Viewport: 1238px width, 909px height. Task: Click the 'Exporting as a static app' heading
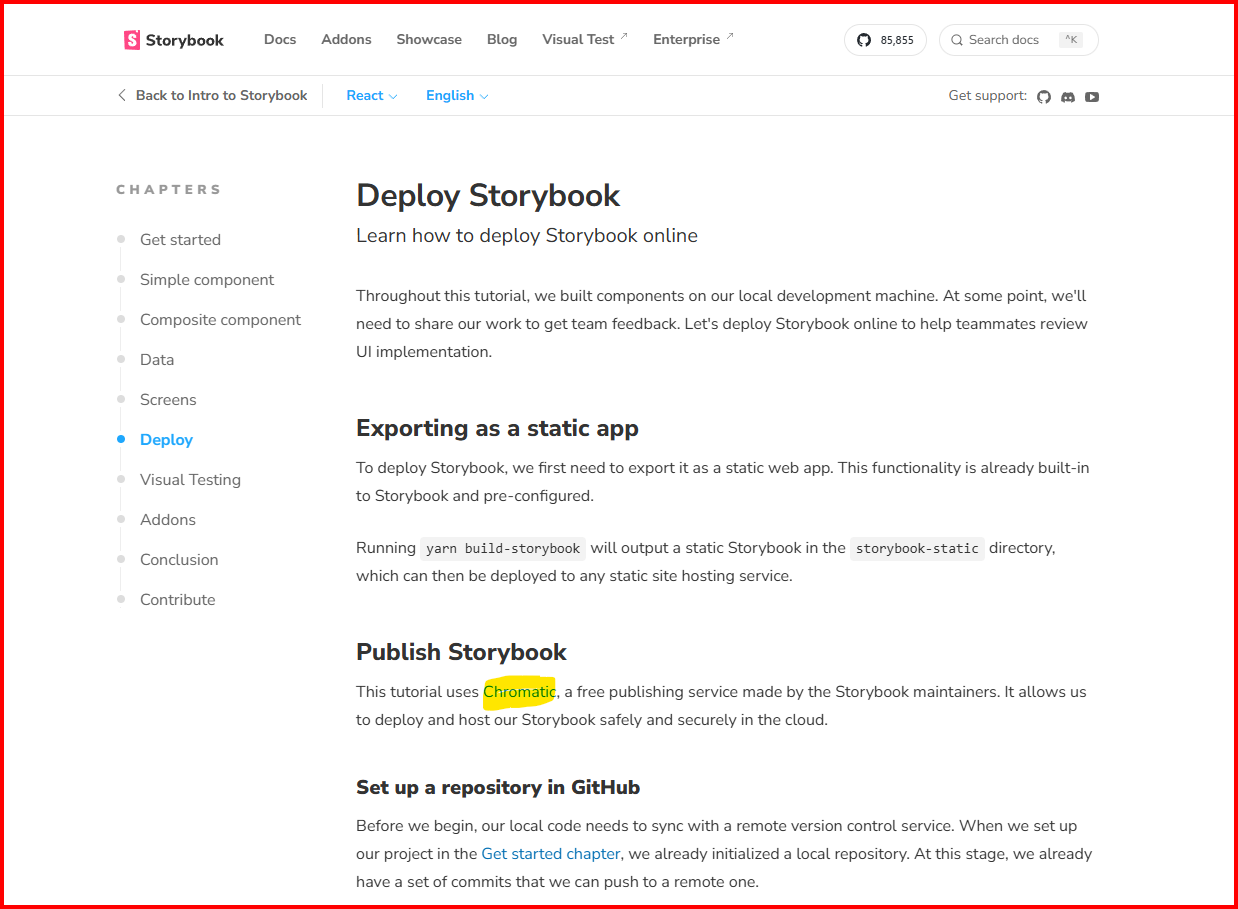pyautogui.click(x=497, y=428)
